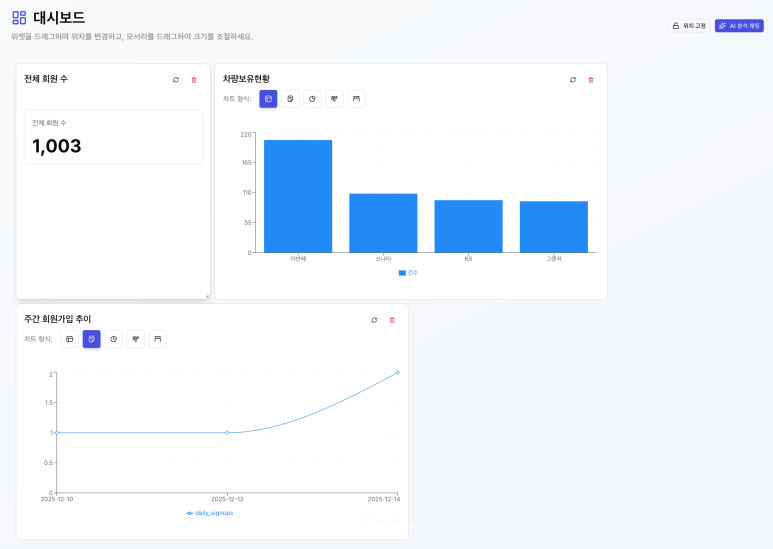Refresh the 전체 회원 수 widget

pos(176,80)
